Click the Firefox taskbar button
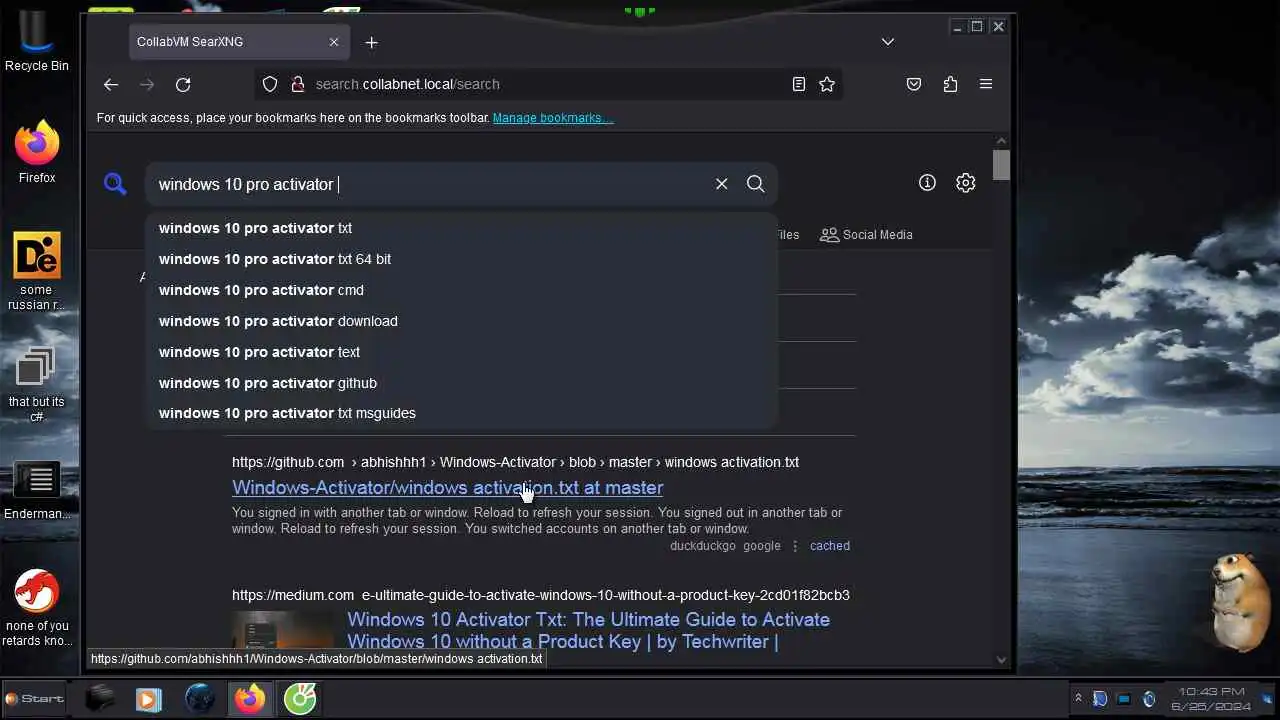The image size is (1280, 720). [250, 699]
